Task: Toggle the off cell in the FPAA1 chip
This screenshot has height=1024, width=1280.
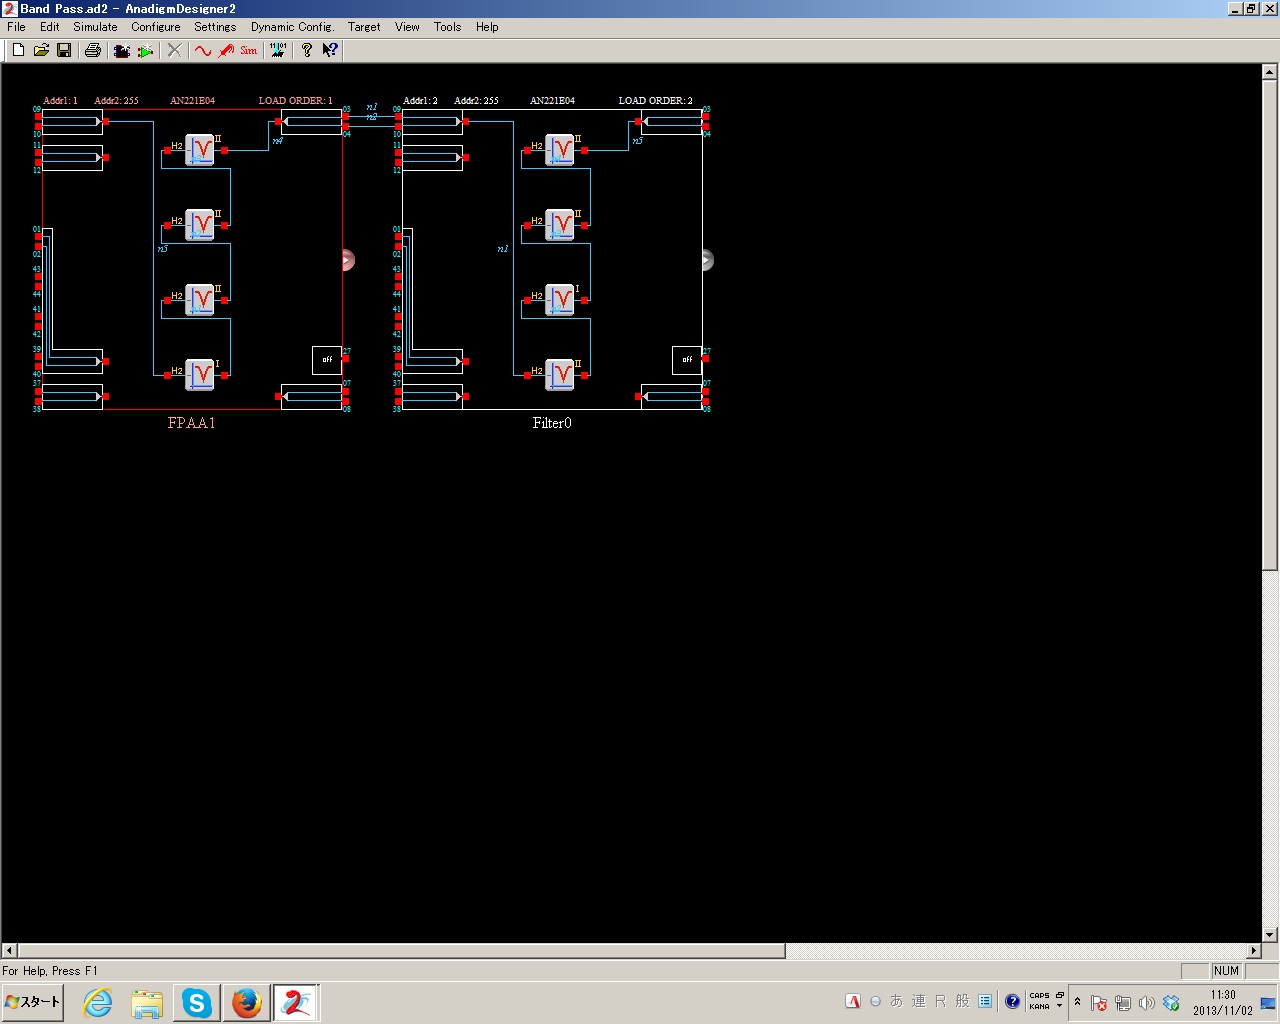Action: click(327, 360)
